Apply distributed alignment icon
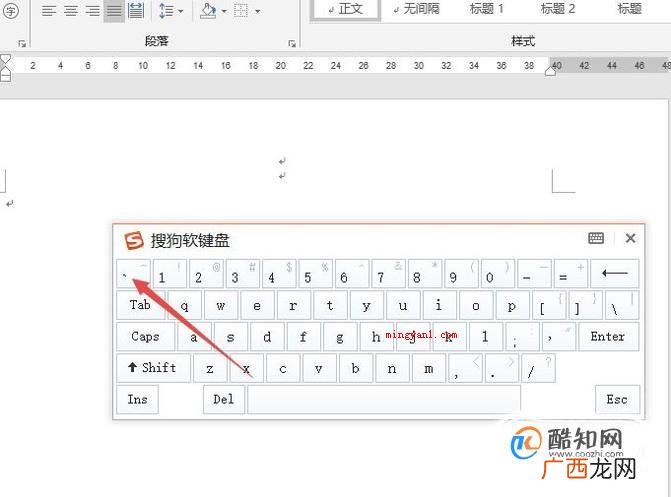This screenshot has width=671, height=497. (136, 11)
